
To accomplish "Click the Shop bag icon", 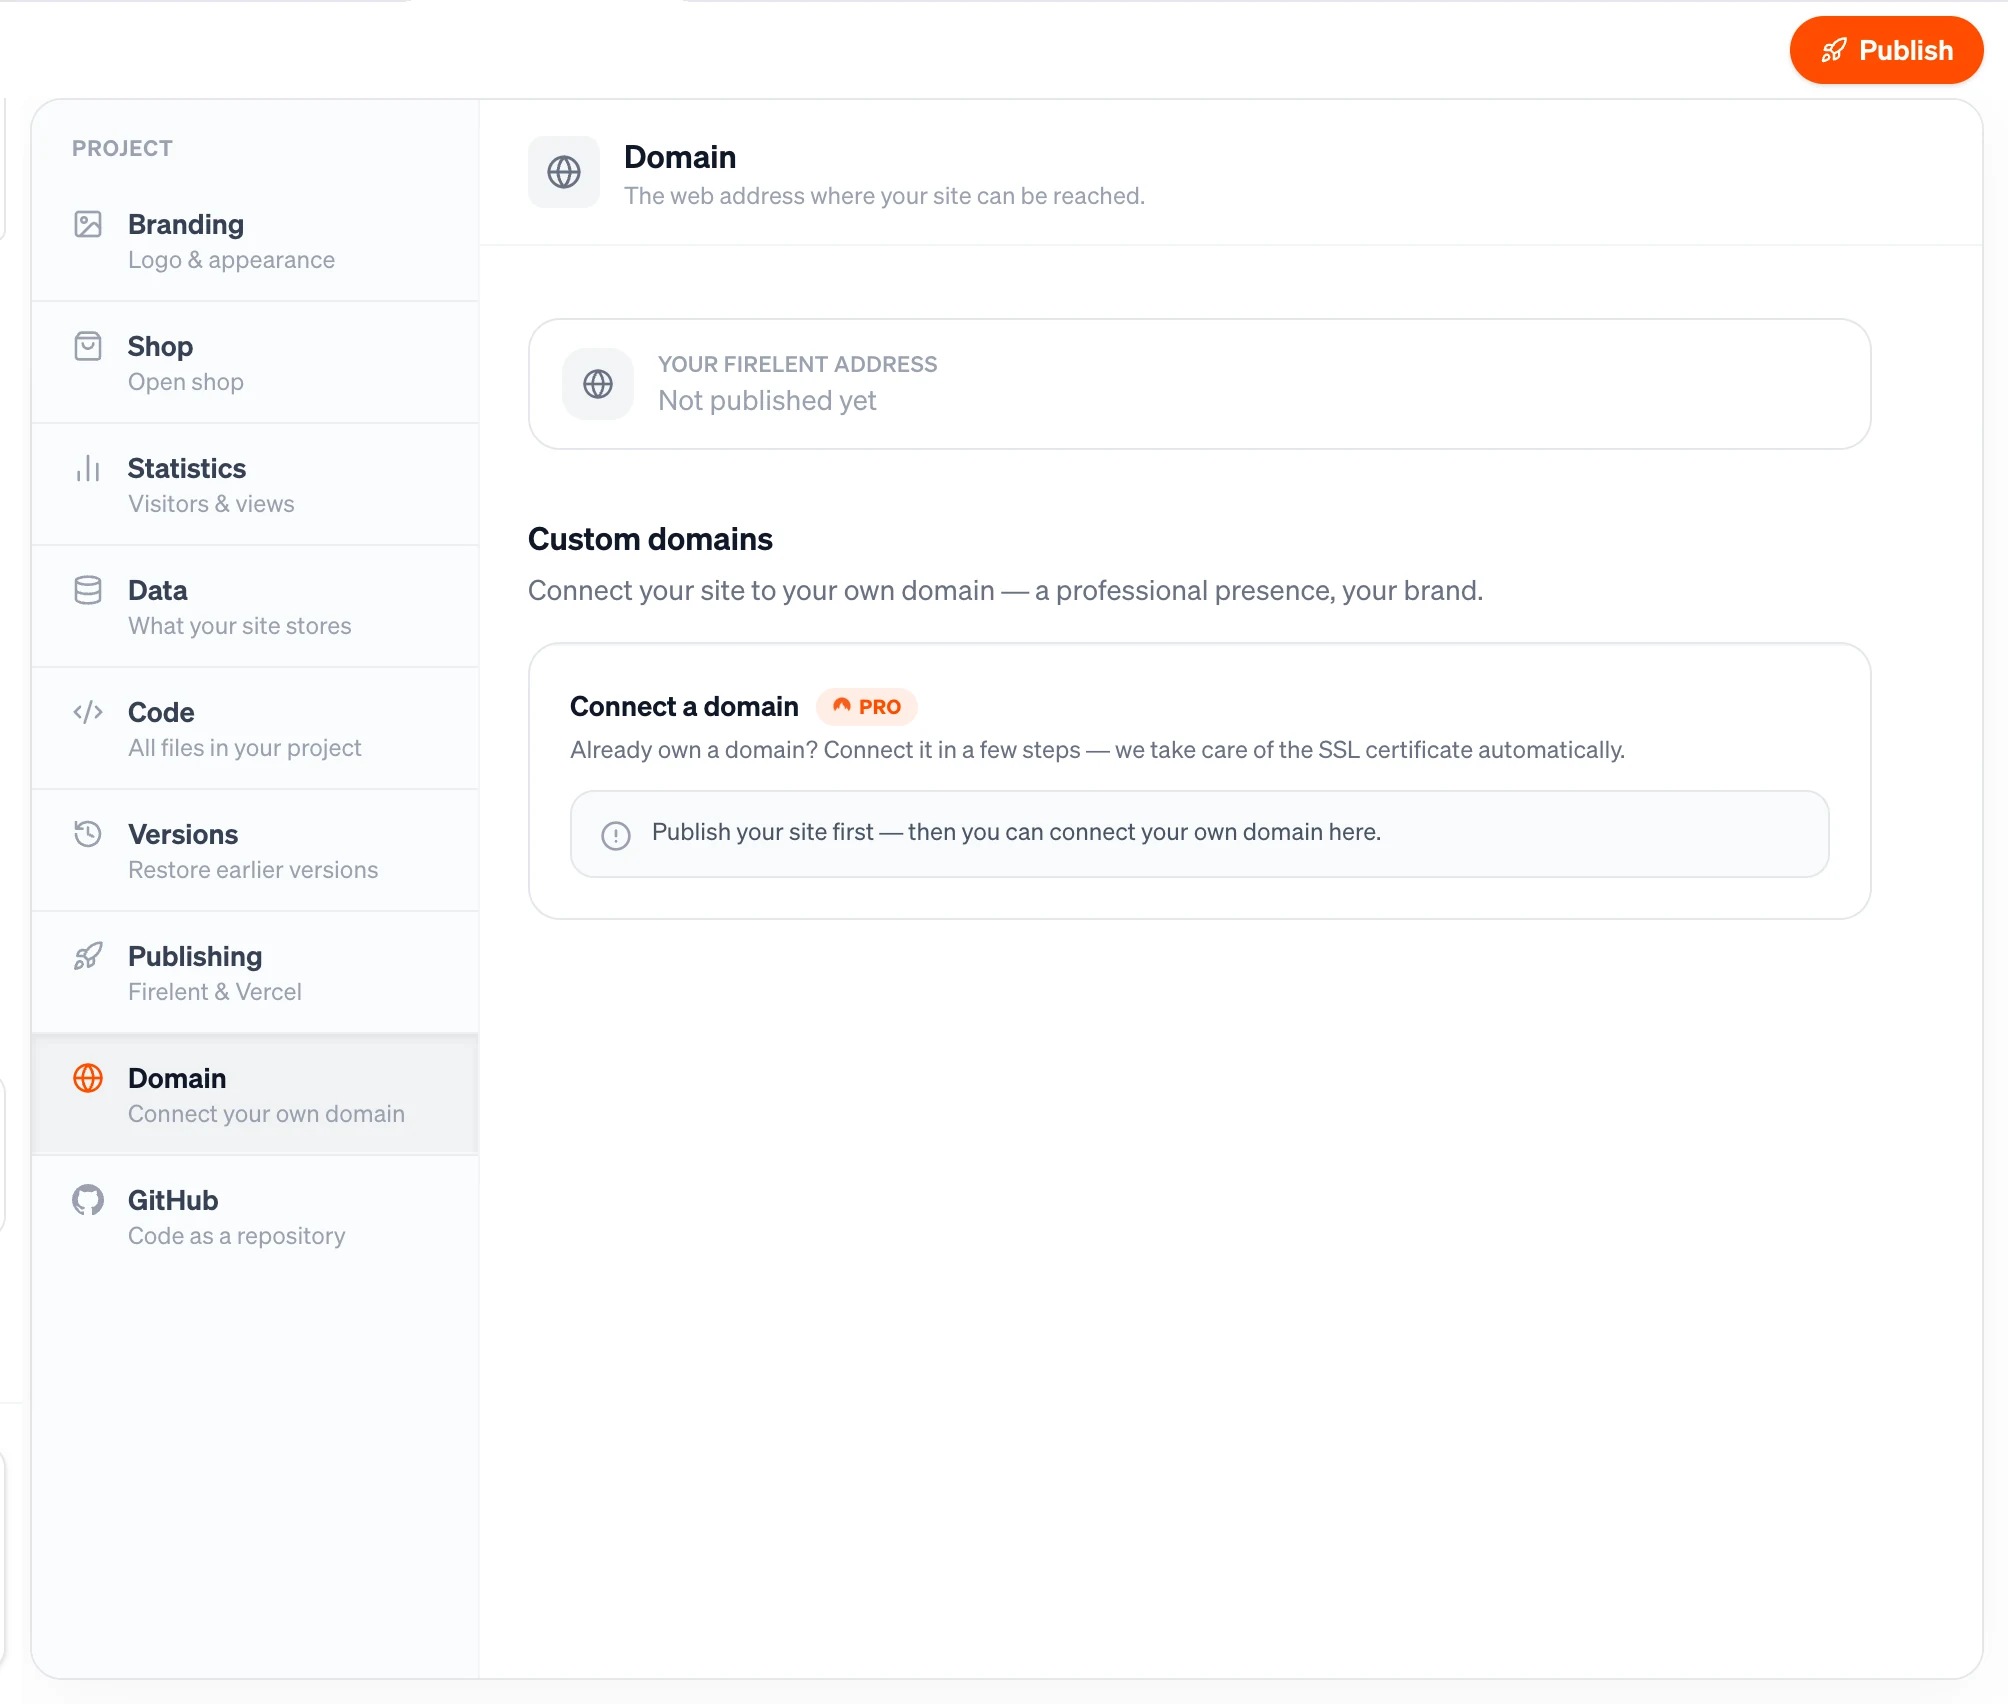I will (x=88, y=346).
